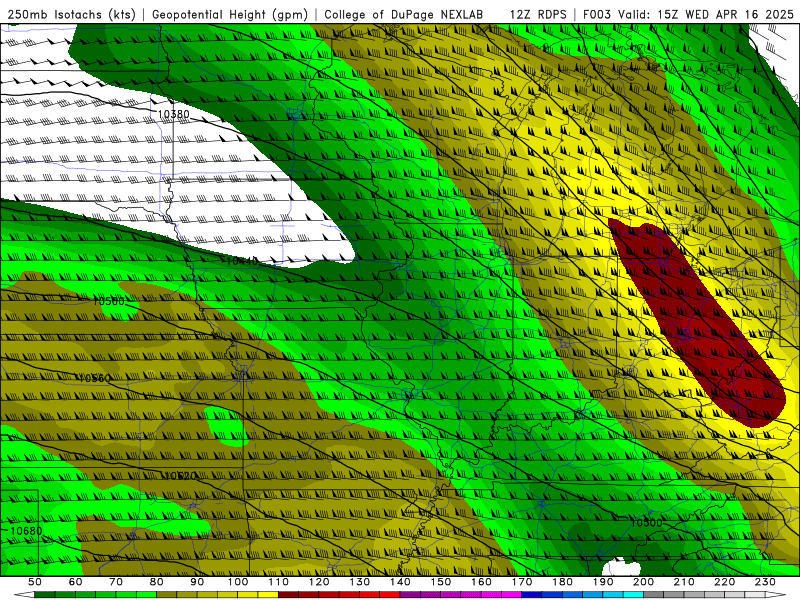
Task: Click the '12Z RDPS' model run text
Action: 538,14
